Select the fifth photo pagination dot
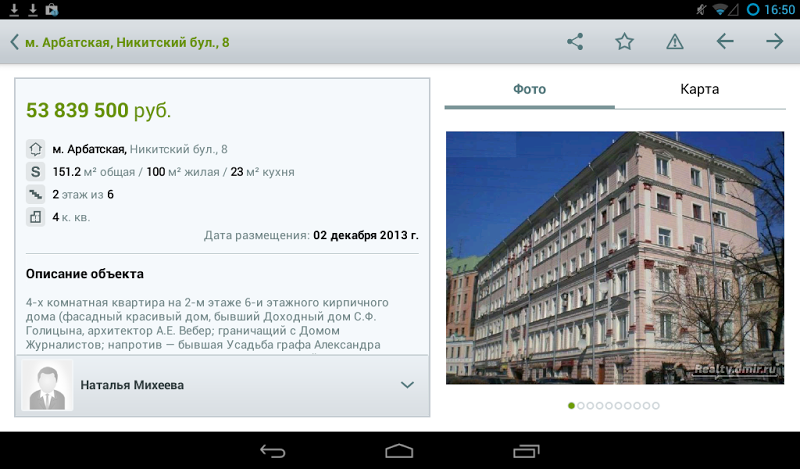Image resolution: width=800 pixels, height=469 pixels. tap(609, 406)
